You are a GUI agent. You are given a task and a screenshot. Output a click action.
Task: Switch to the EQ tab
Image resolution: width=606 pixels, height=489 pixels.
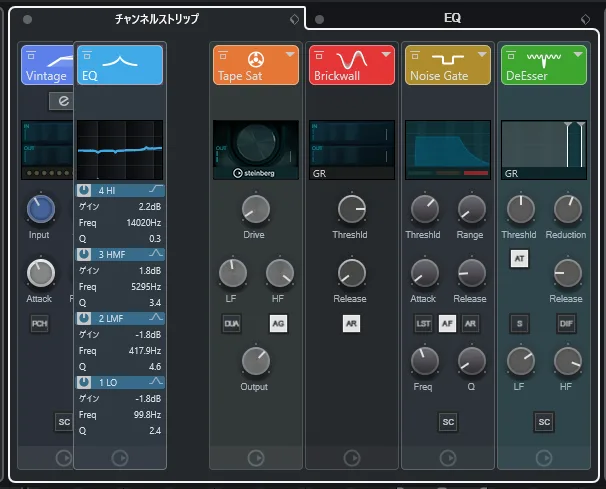(x=452, y=18)
